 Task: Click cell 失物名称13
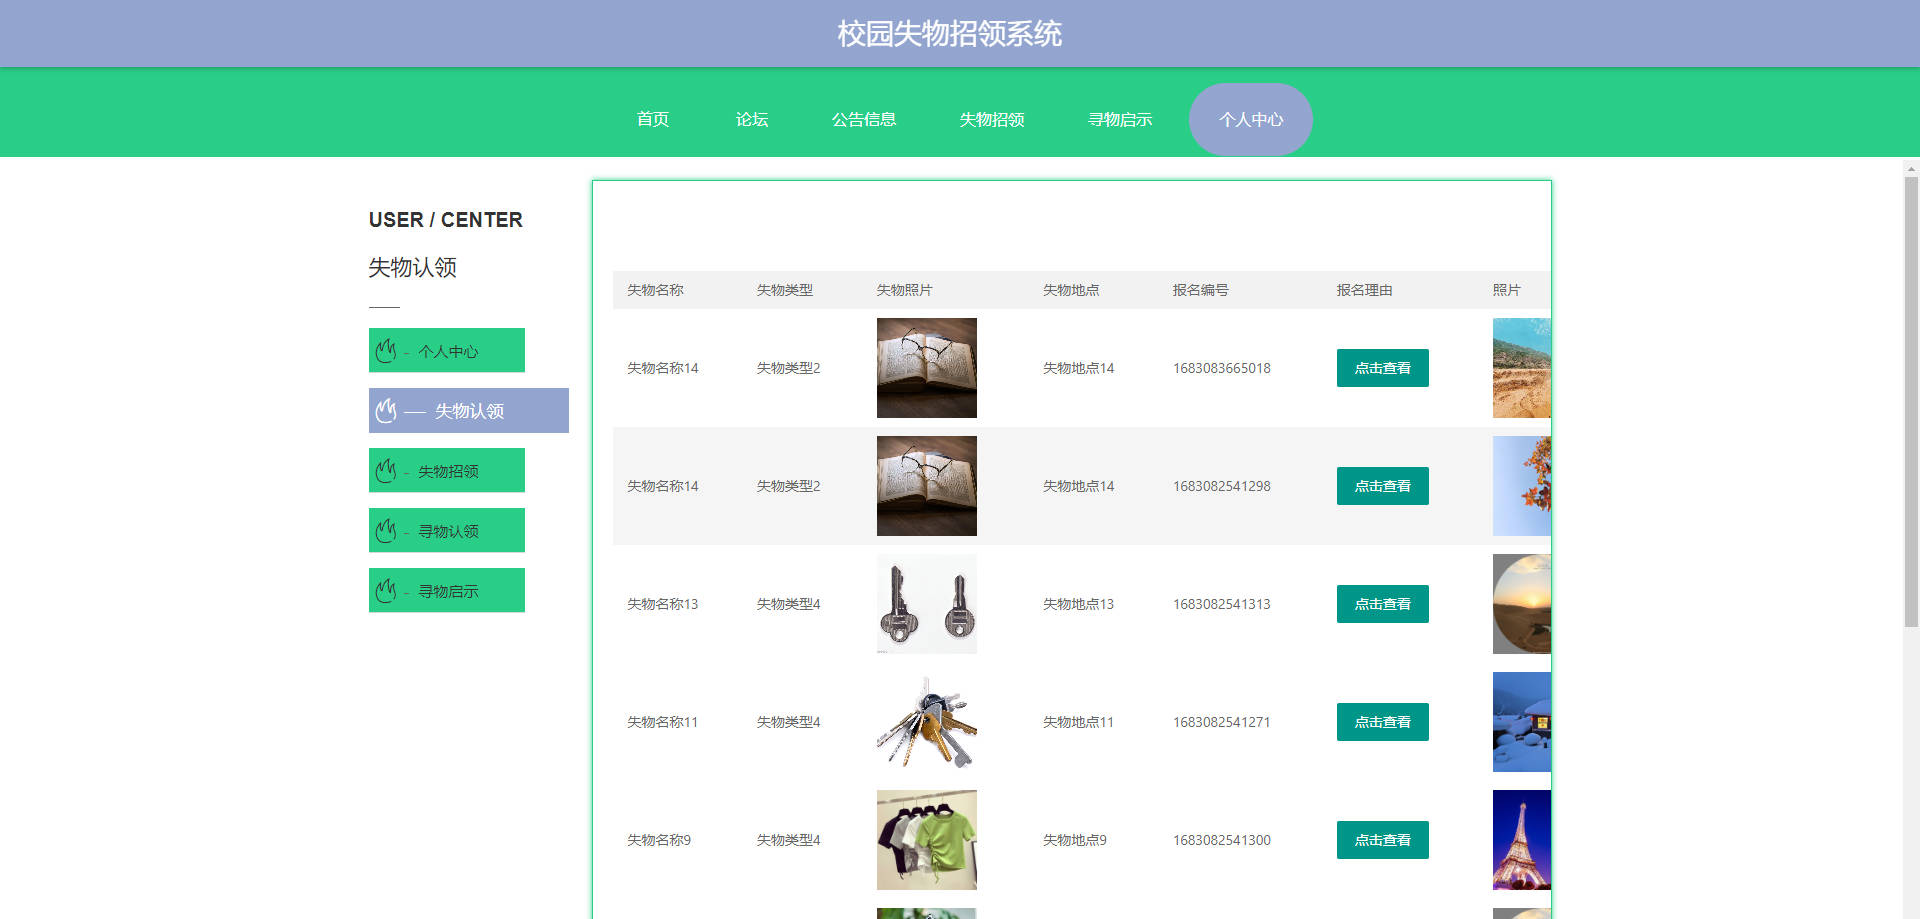663,604
